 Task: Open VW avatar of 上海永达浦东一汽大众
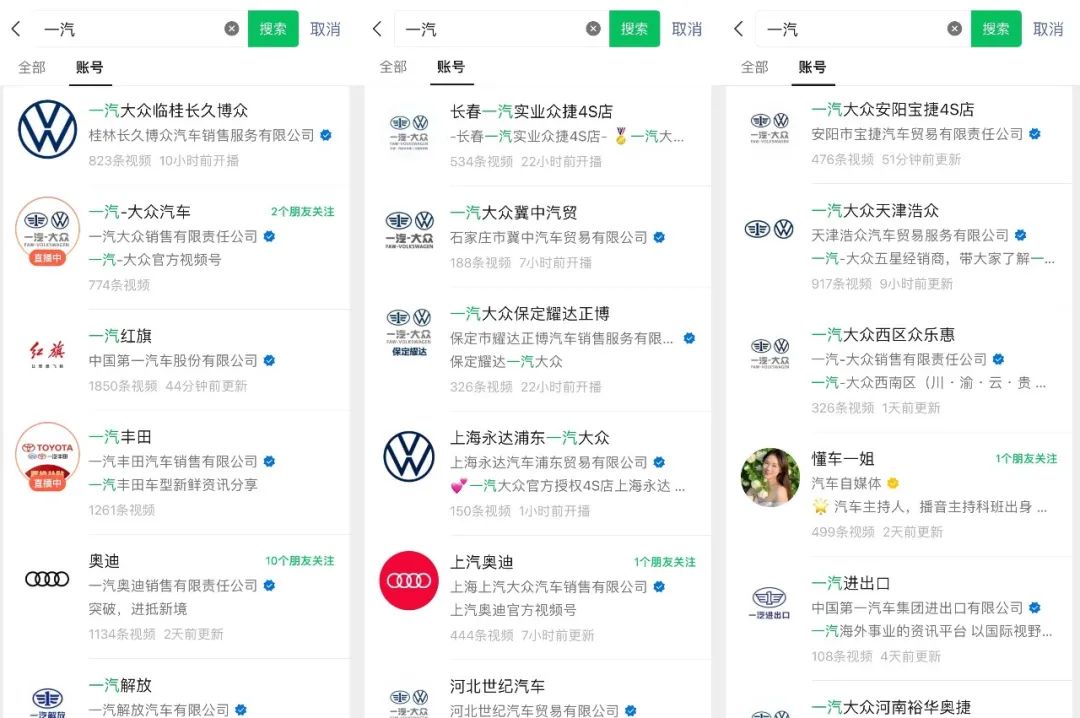tap(409, 456)
